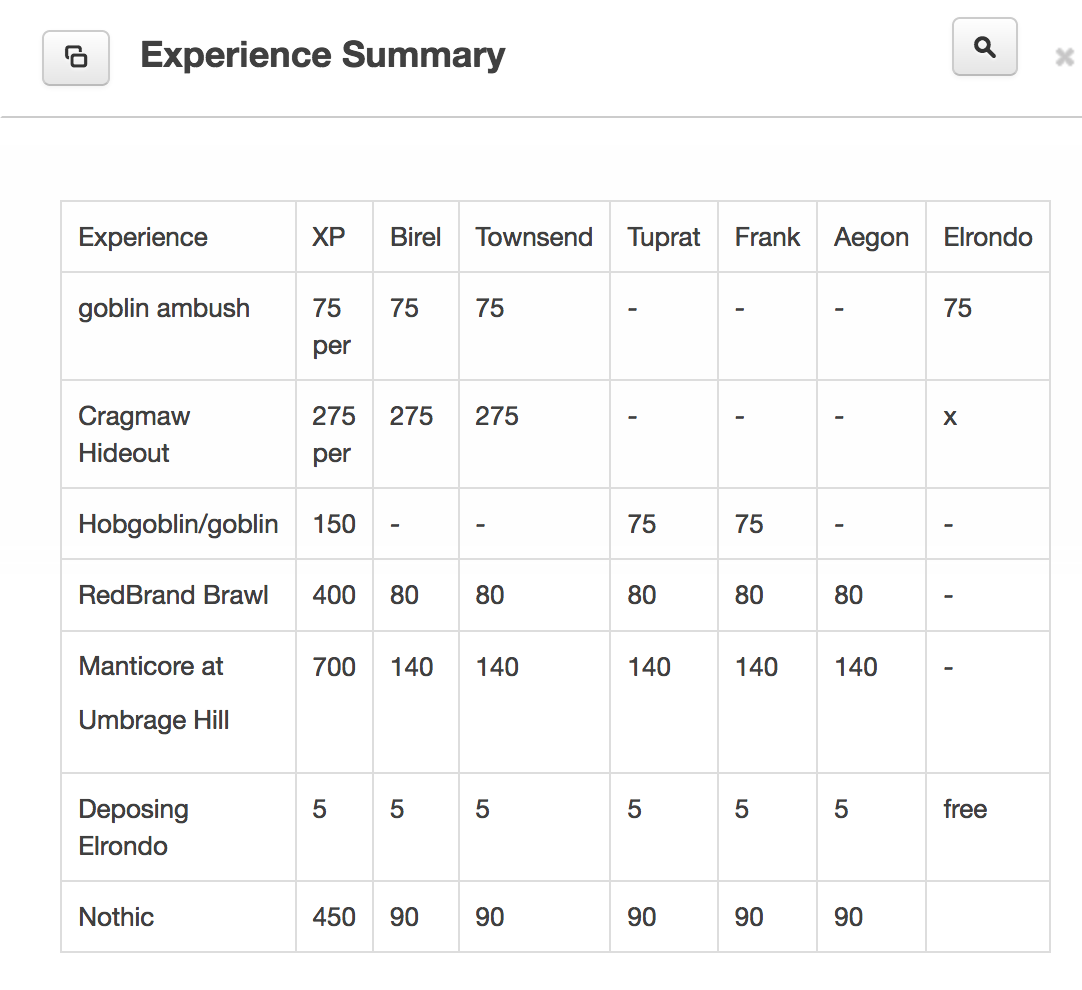The width and height of the screenshot is (1082, 990).
Task: Select the Cragmaw Hideout row label
Action: pyautogui.click(x=134, y=434)
